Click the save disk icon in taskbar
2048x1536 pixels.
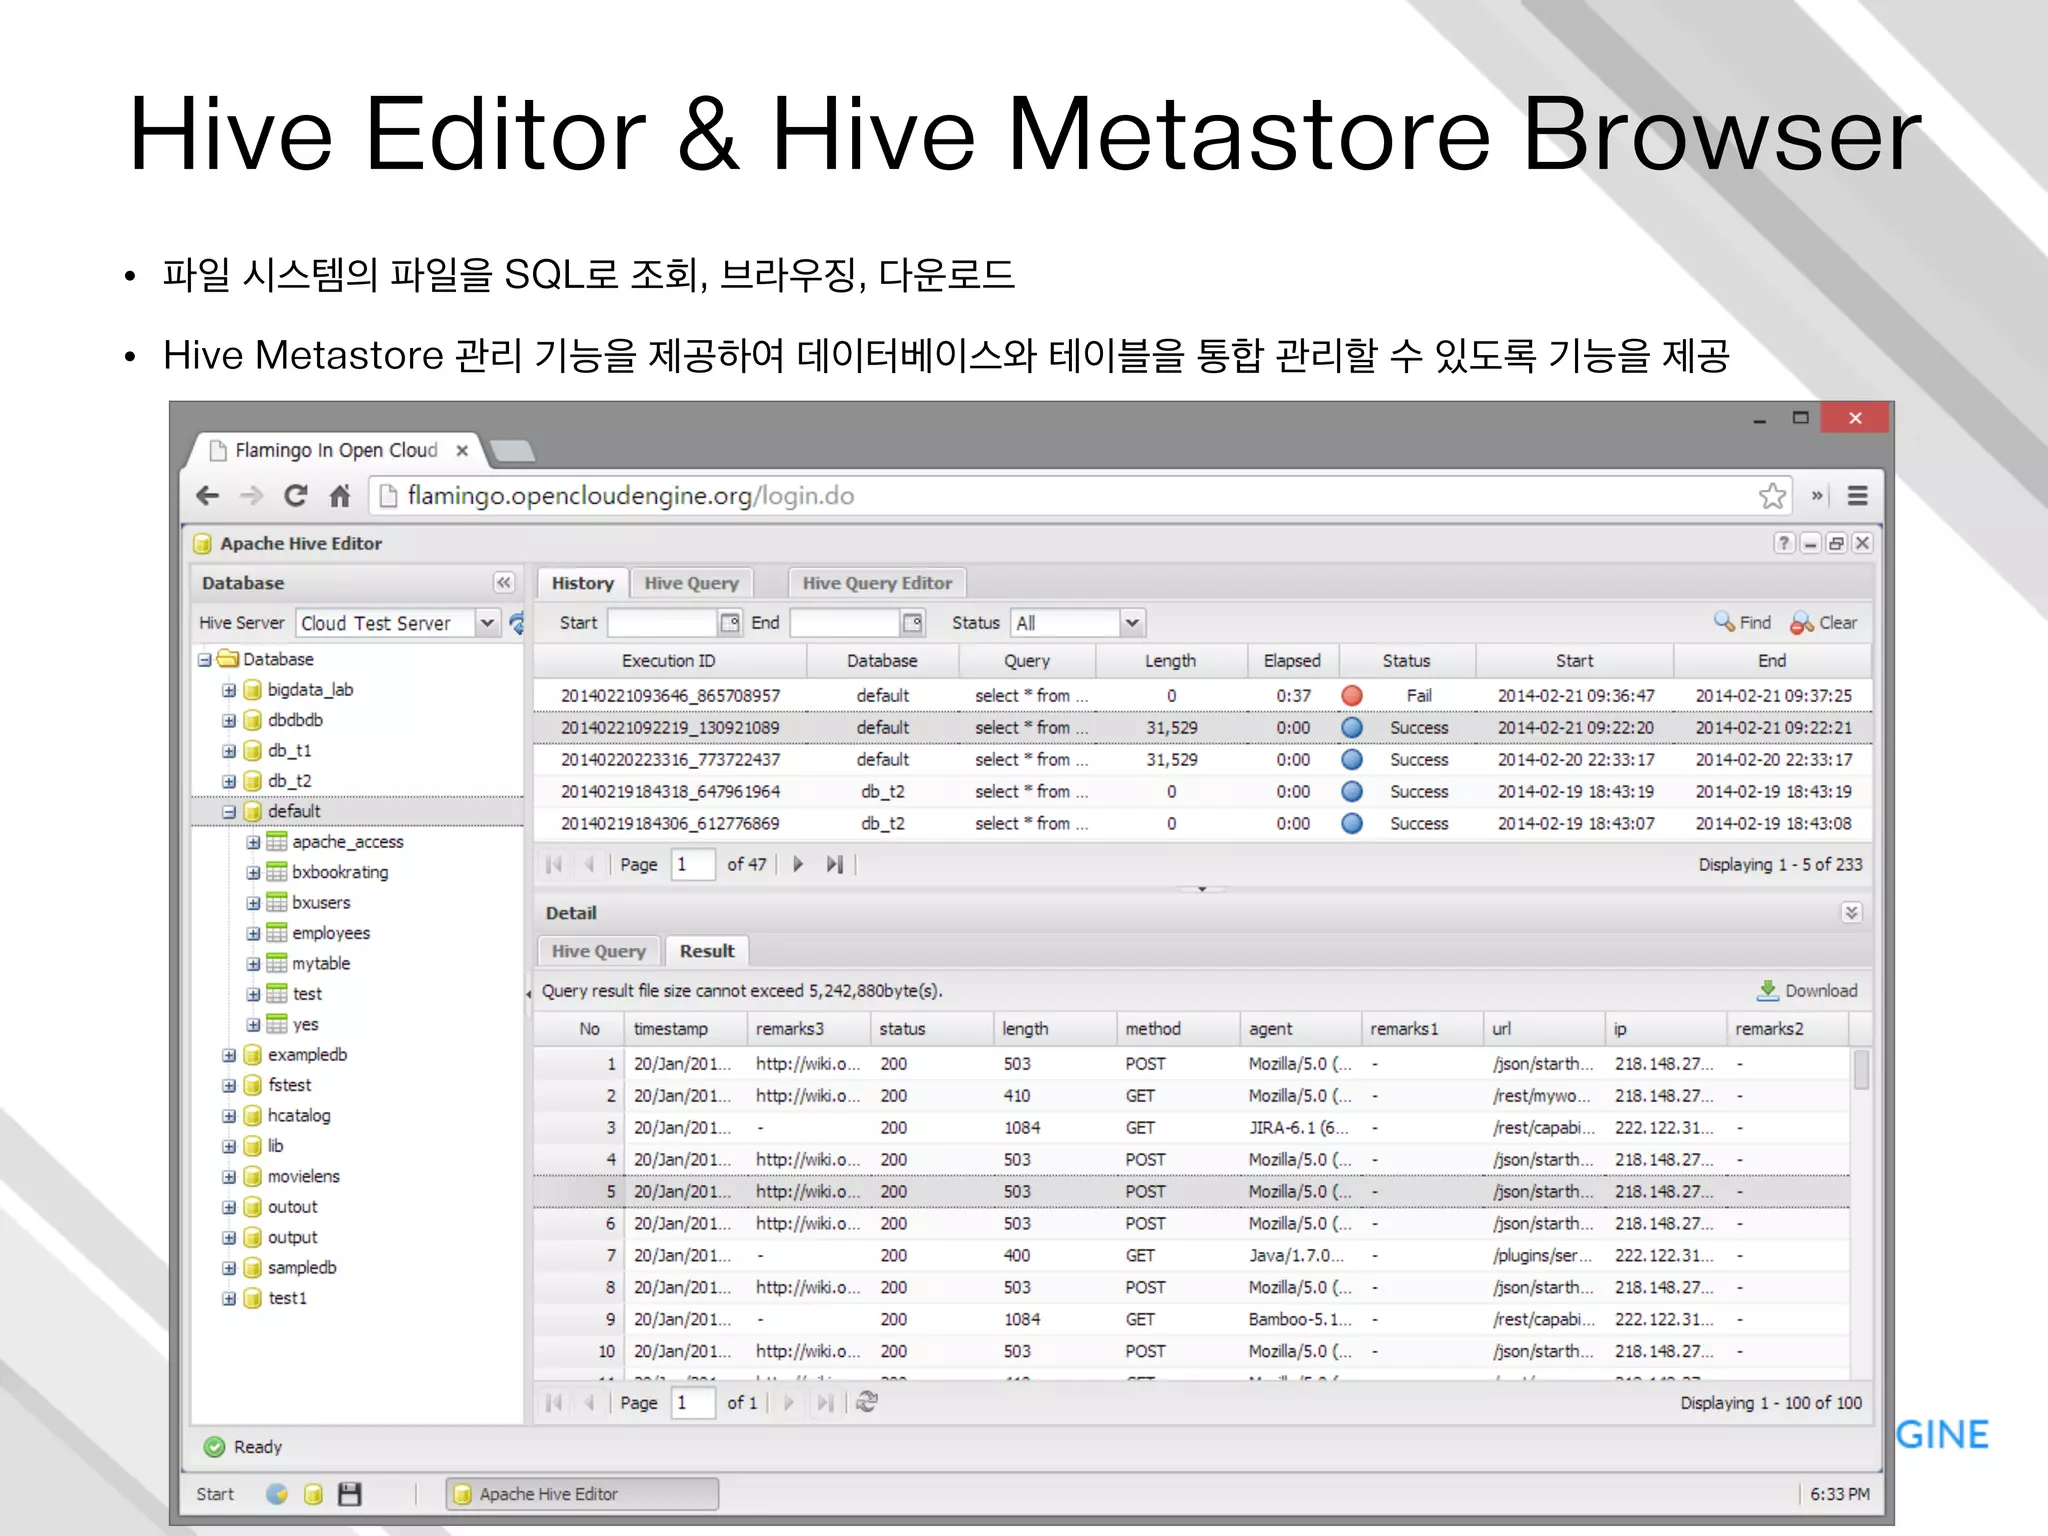click(349, 1494)
